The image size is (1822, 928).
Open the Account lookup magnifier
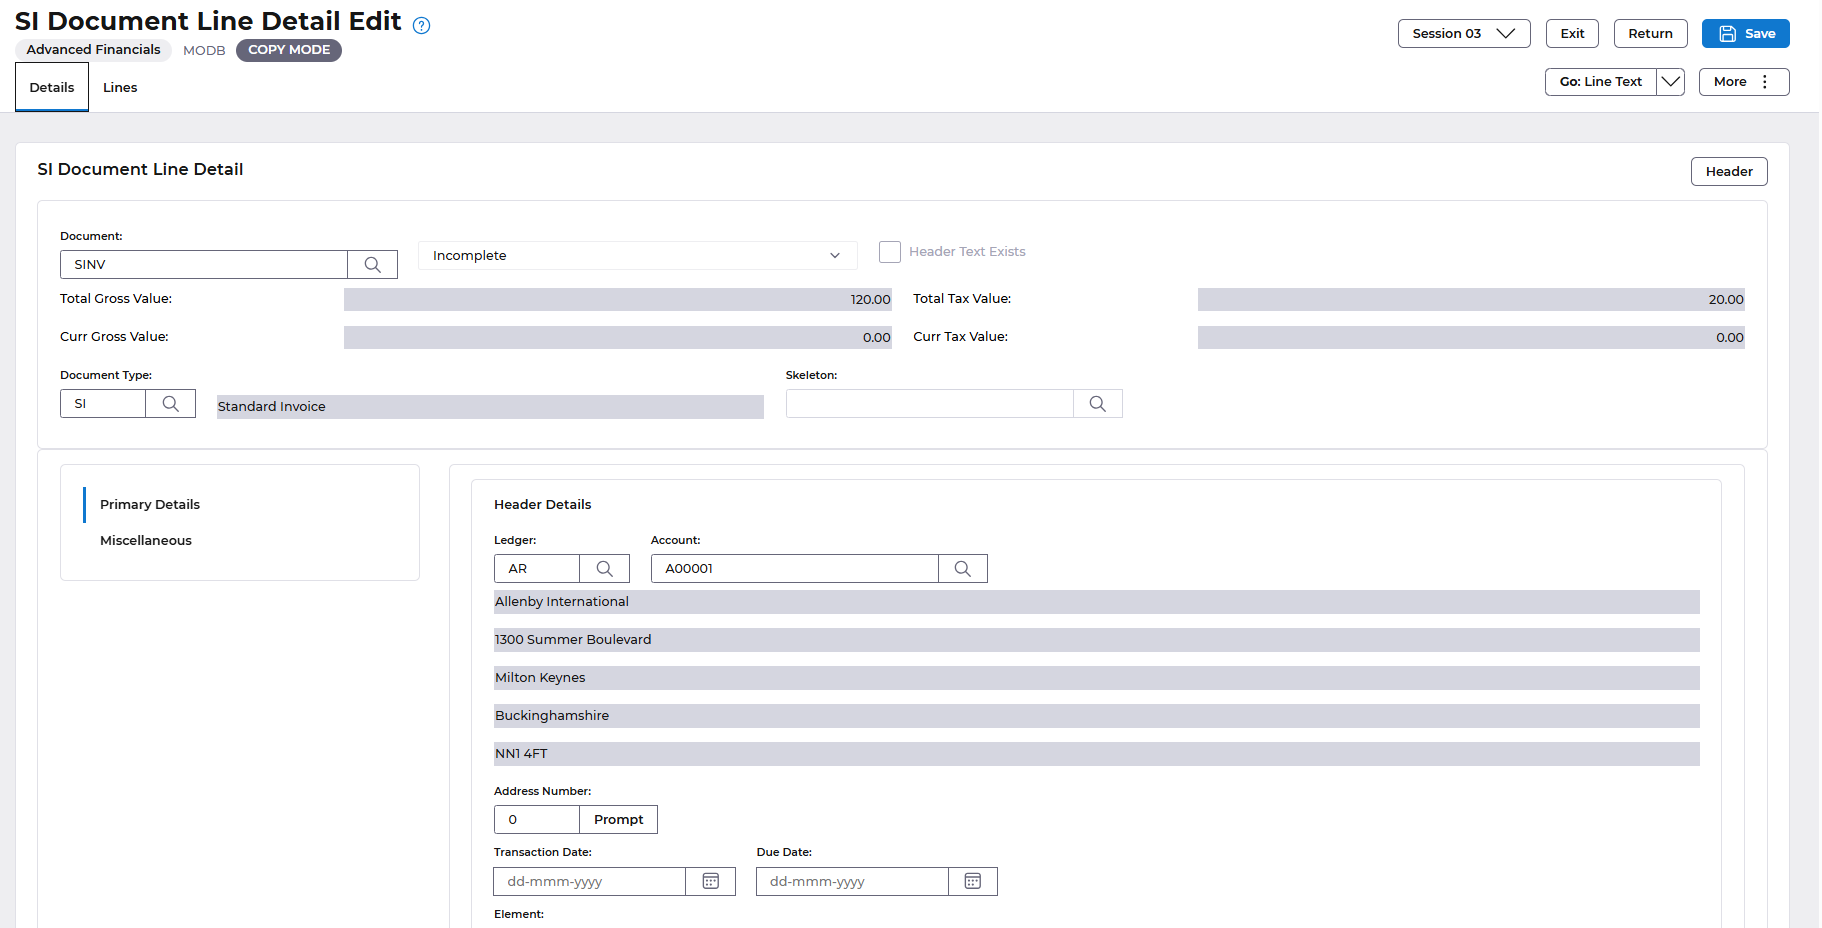[962, 569]
